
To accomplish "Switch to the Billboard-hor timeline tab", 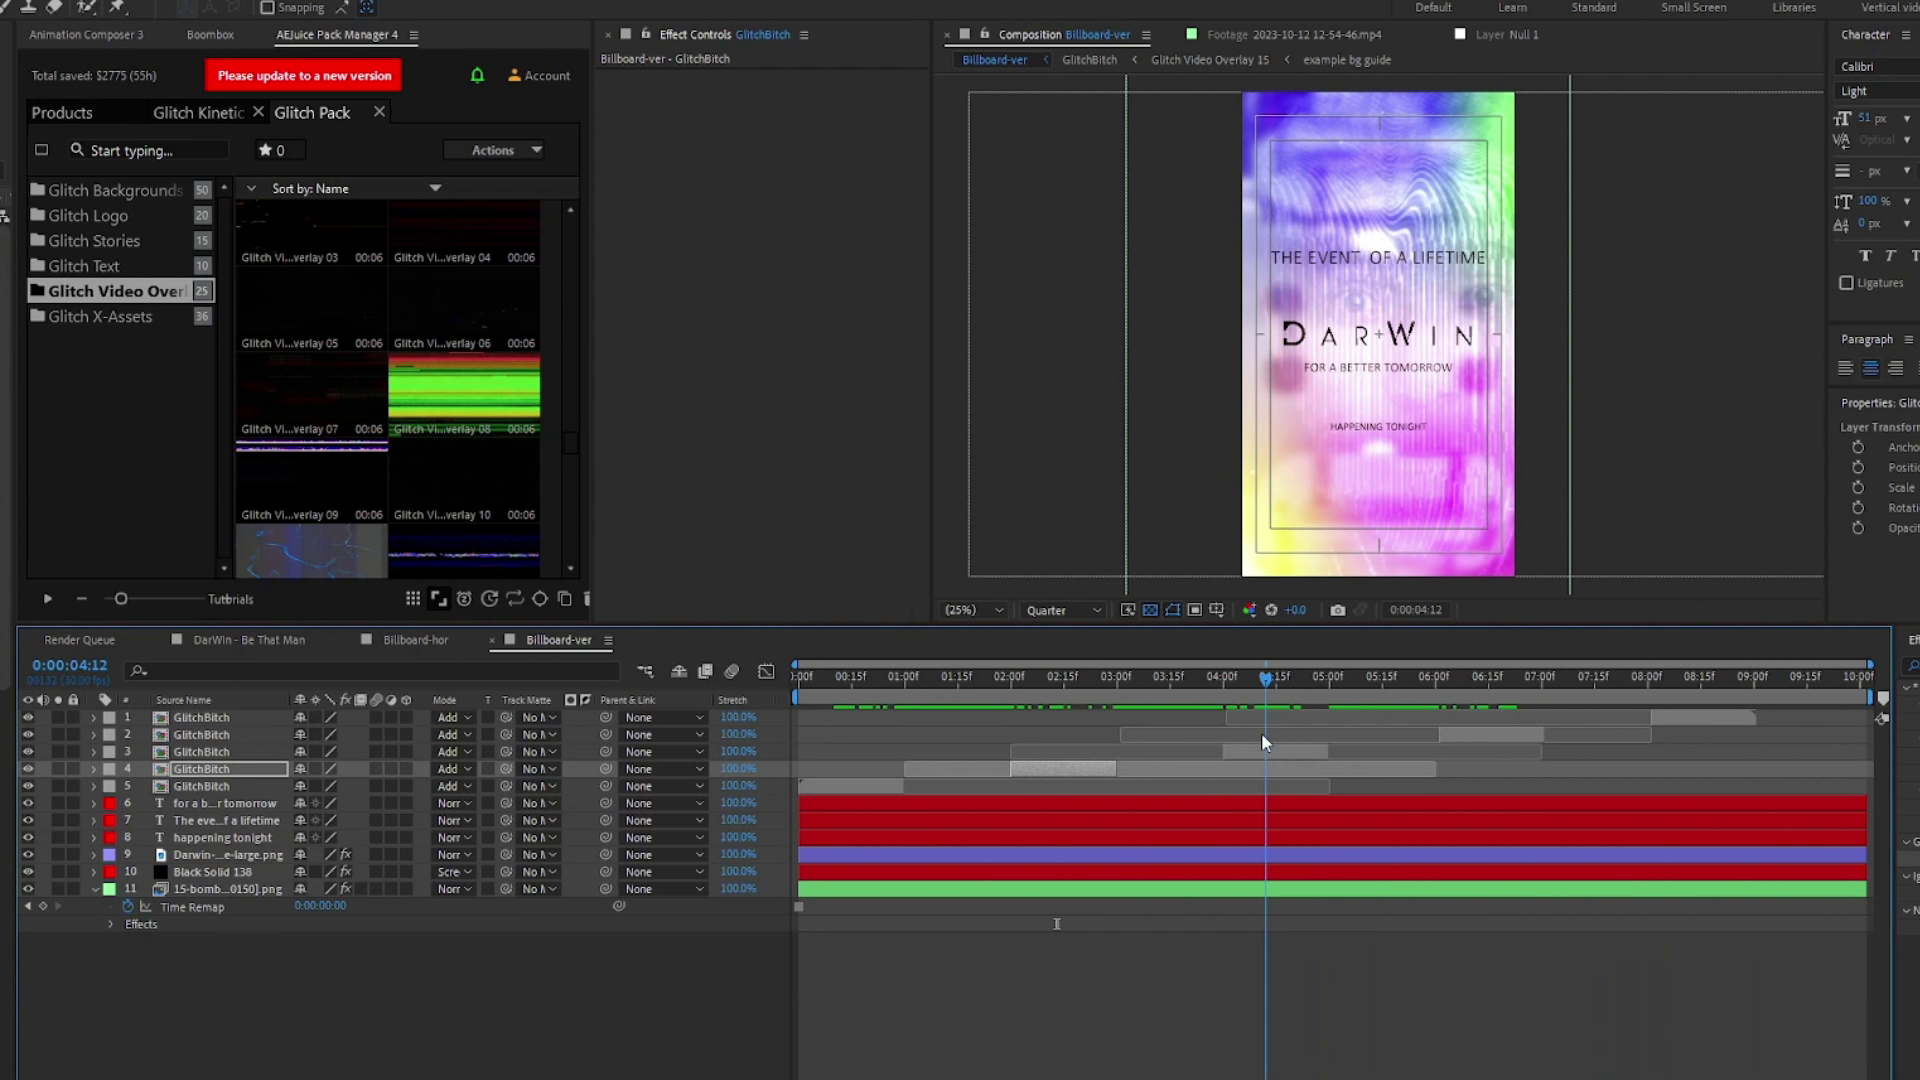I will point(415,640).
